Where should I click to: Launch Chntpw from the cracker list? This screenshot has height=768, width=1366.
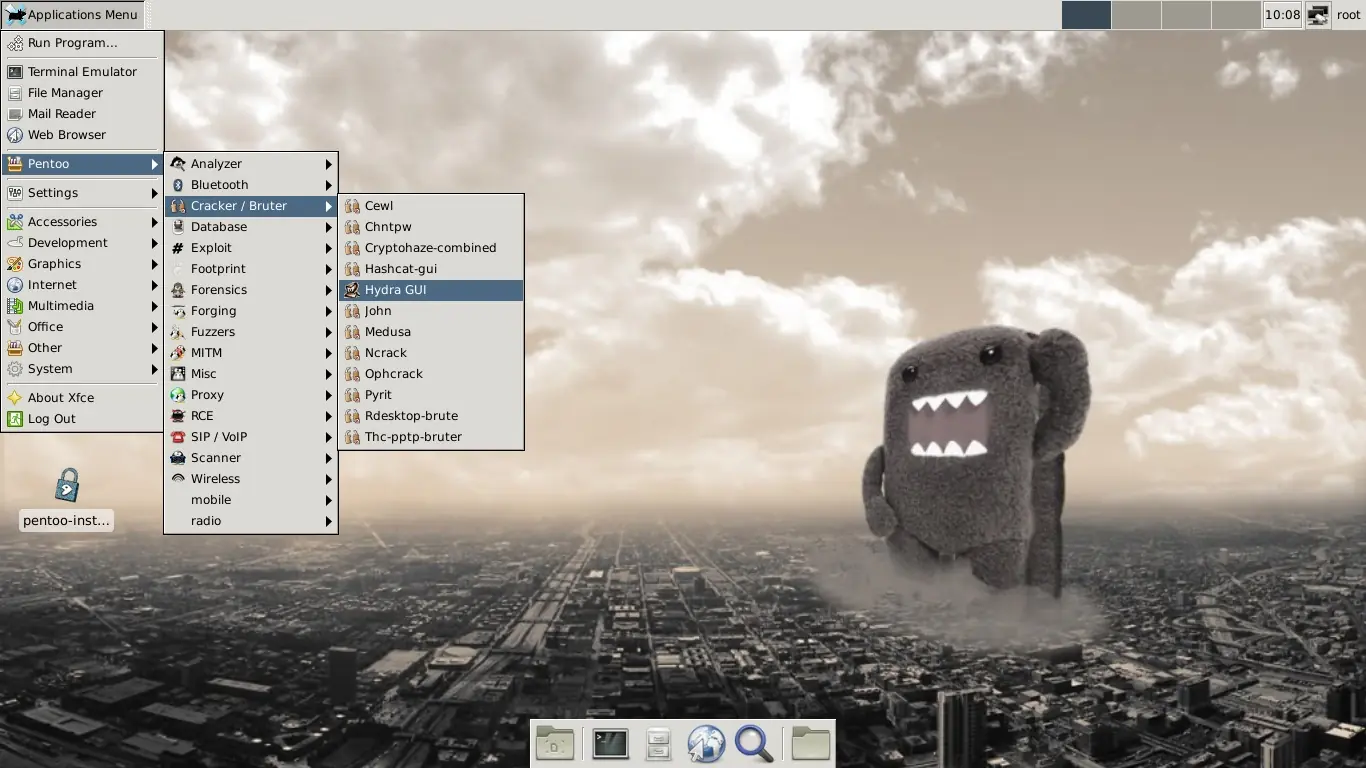click(x=431, y=227)
